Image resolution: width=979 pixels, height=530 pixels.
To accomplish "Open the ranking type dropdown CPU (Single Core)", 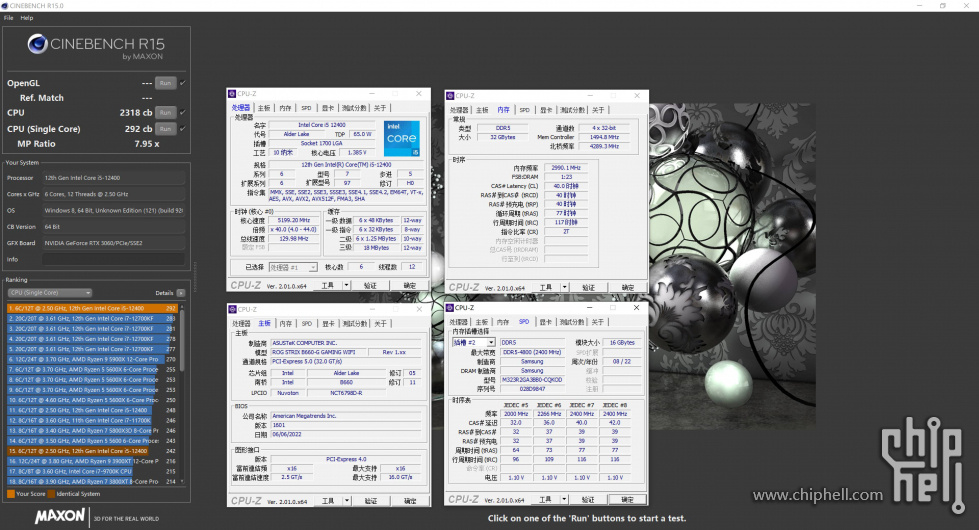I will pos(50,293).
